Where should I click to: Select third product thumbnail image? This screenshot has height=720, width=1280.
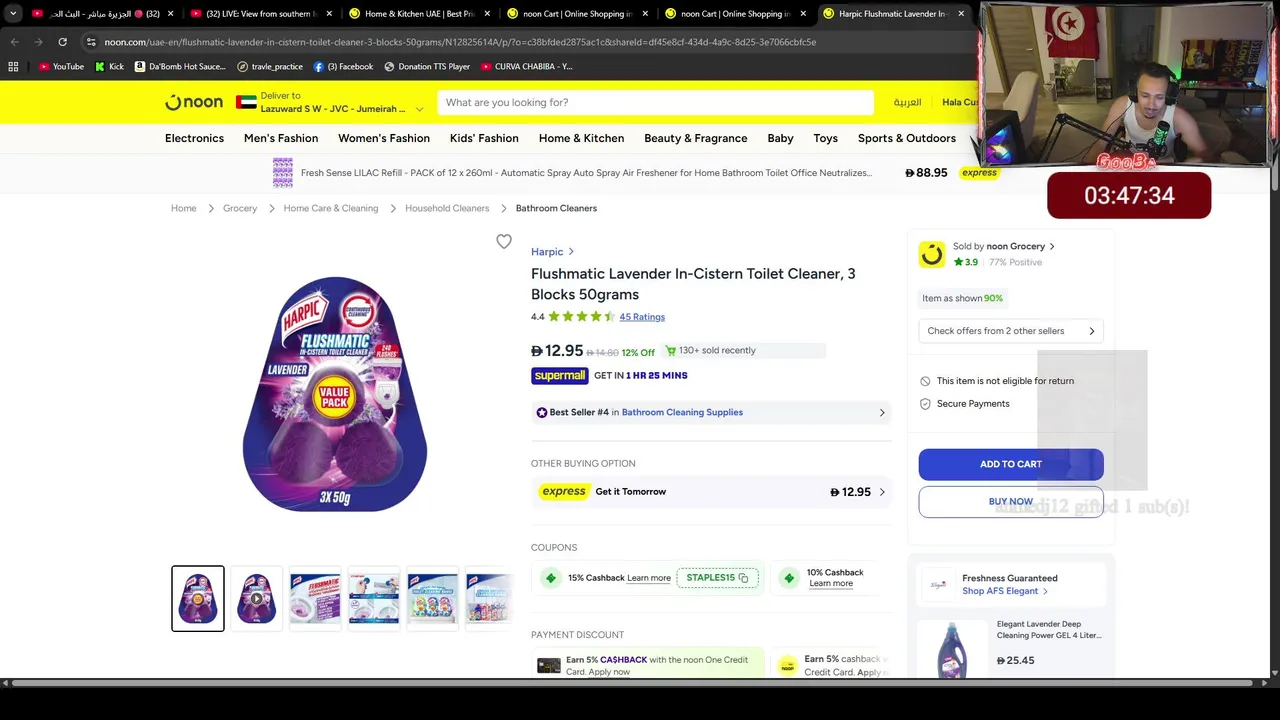point(315,599)
